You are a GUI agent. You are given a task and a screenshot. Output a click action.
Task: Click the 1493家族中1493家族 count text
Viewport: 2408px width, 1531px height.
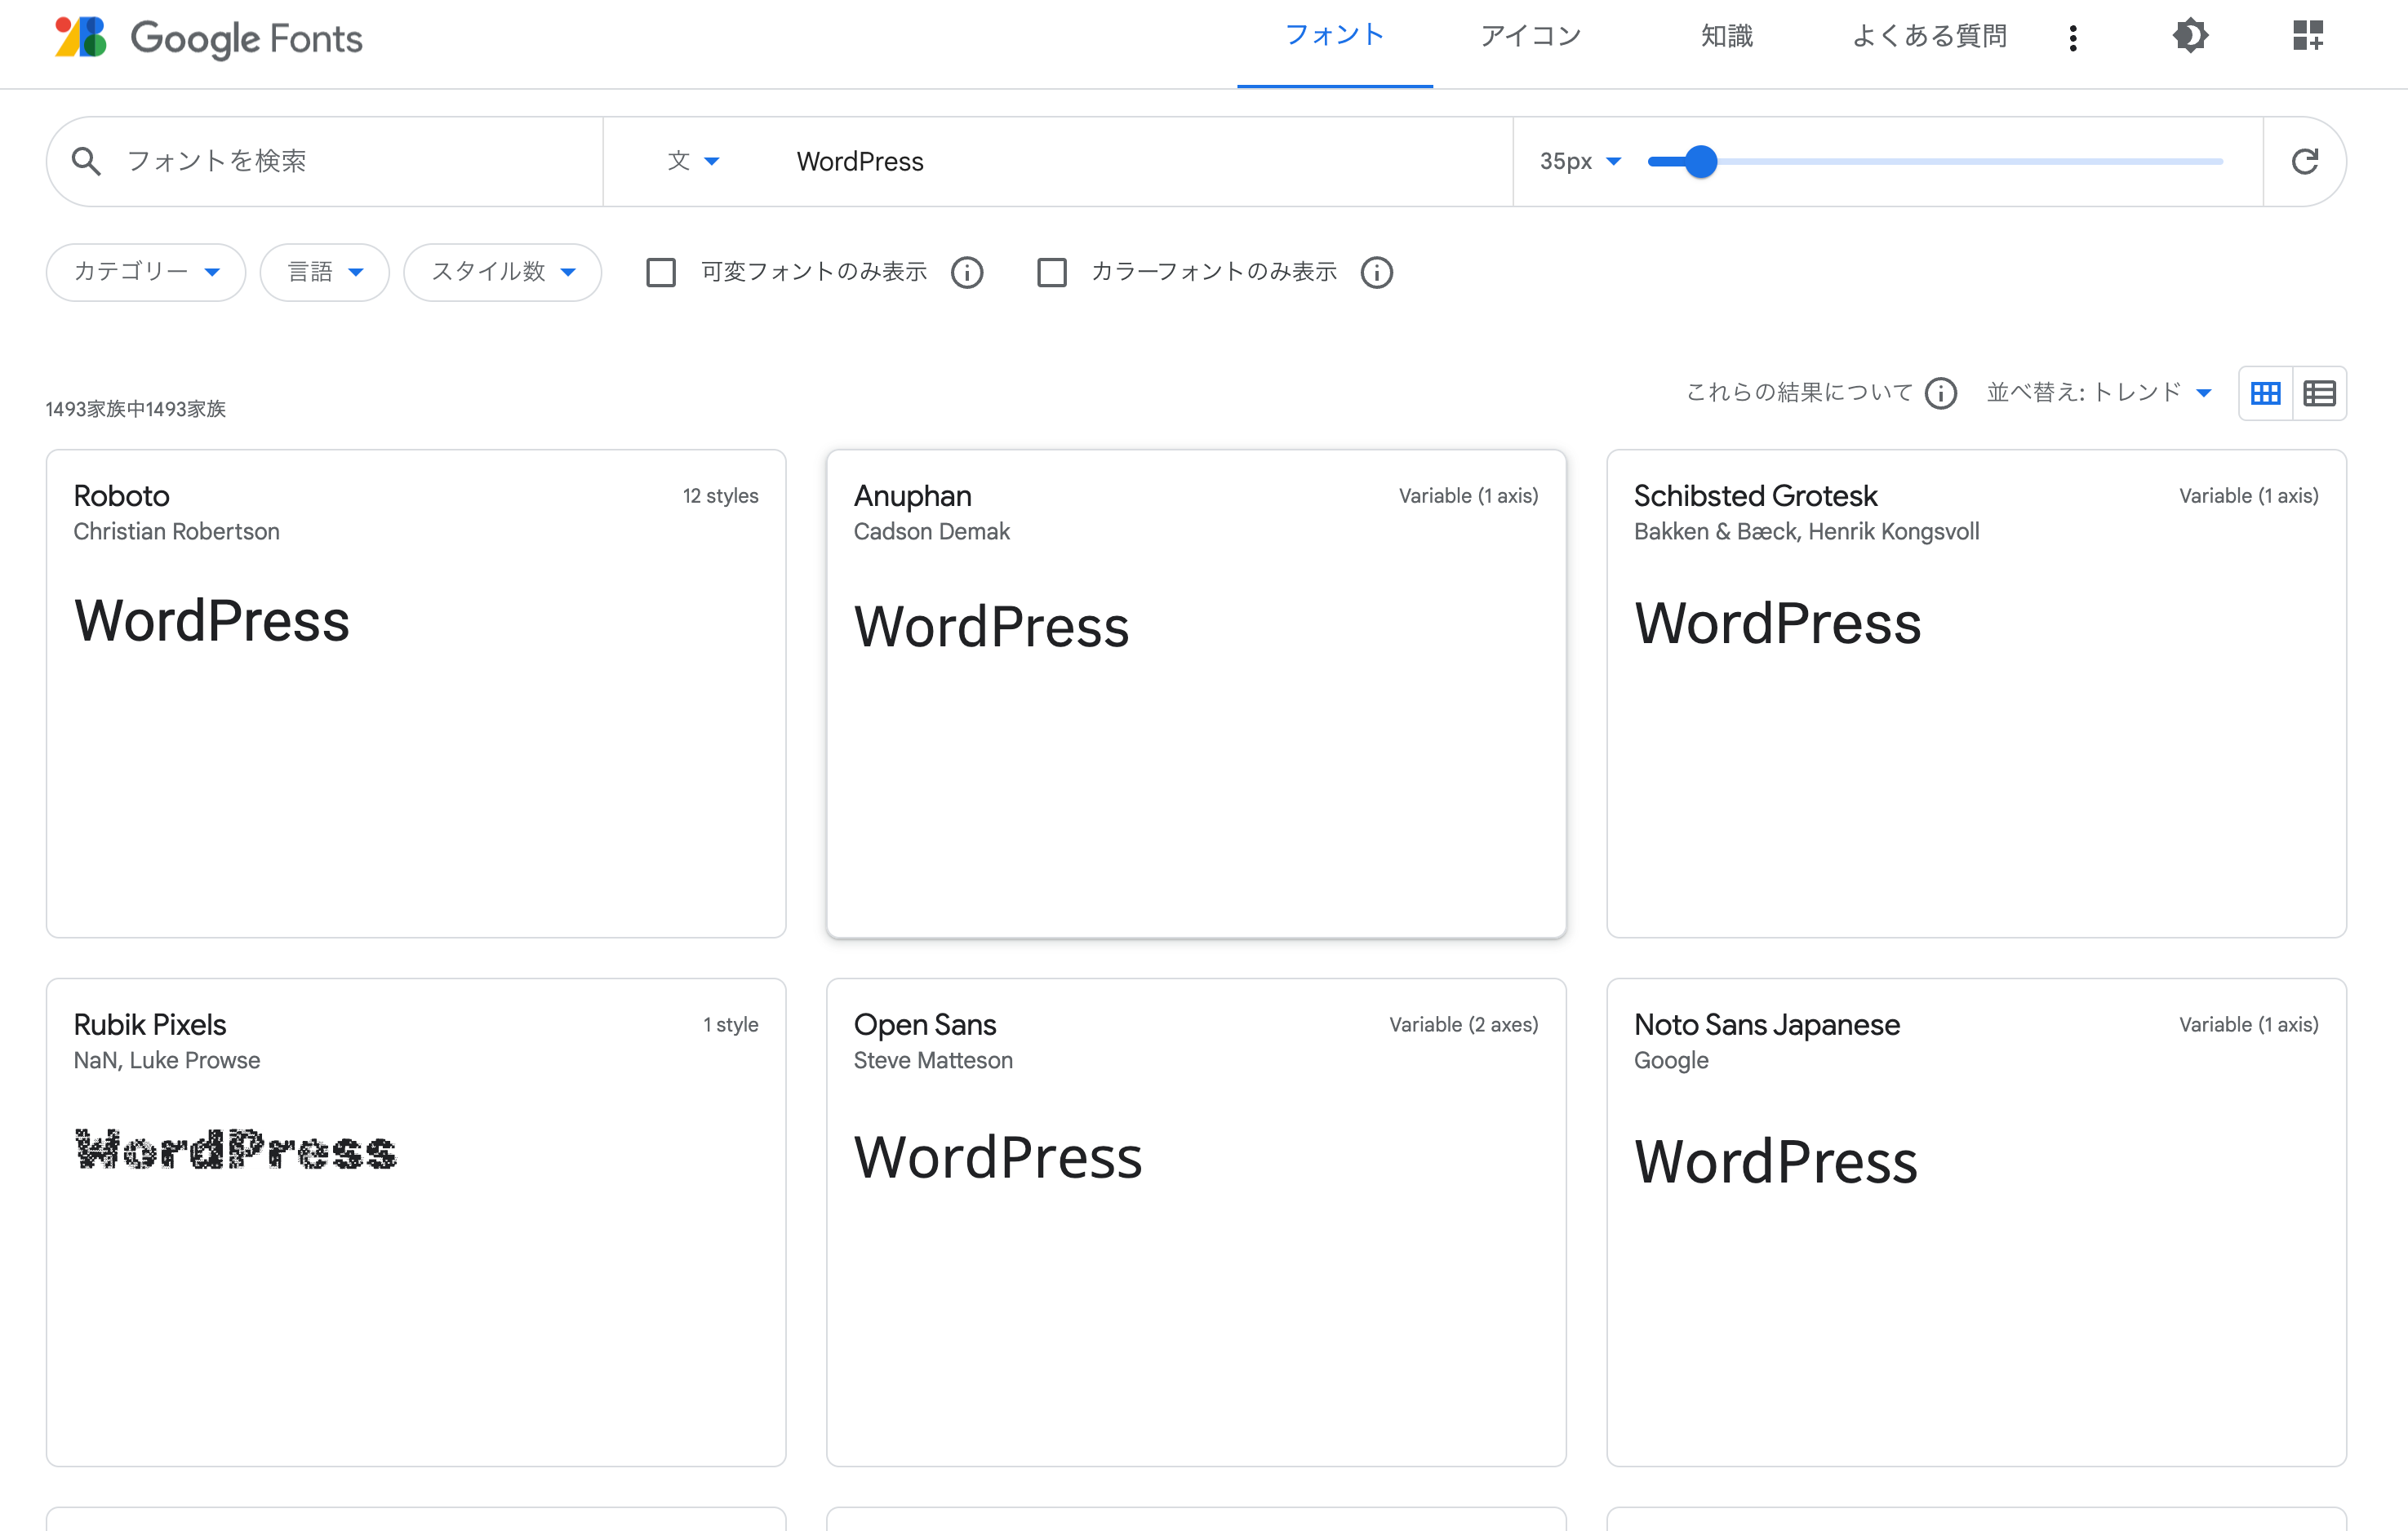pos(136,409)
